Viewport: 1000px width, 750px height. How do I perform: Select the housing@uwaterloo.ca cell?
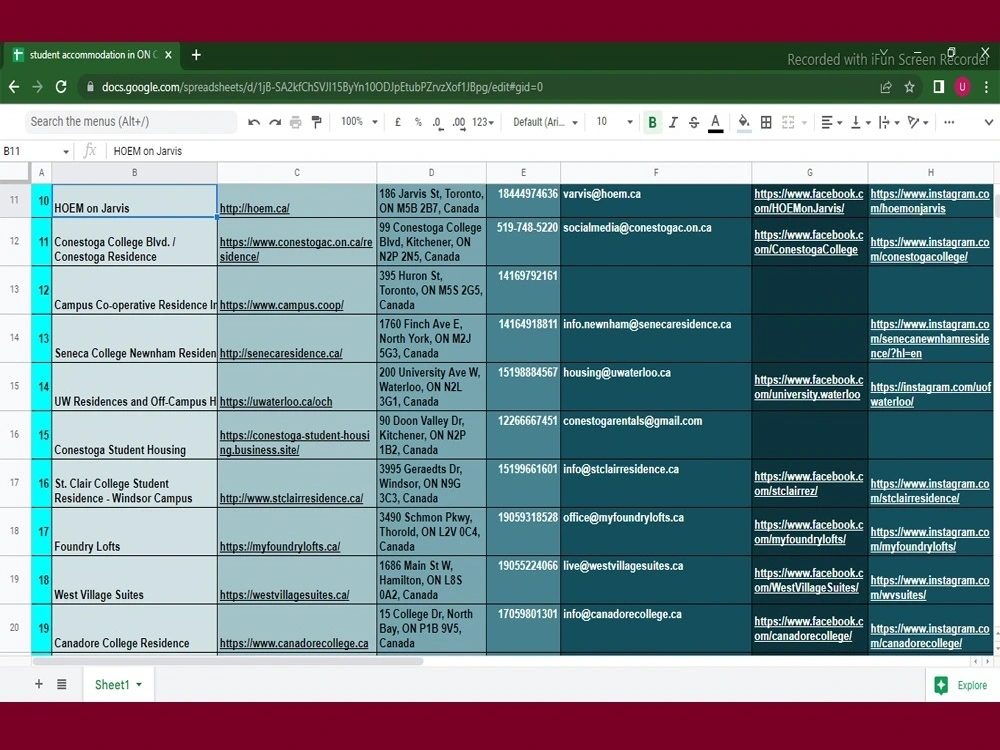656,386
